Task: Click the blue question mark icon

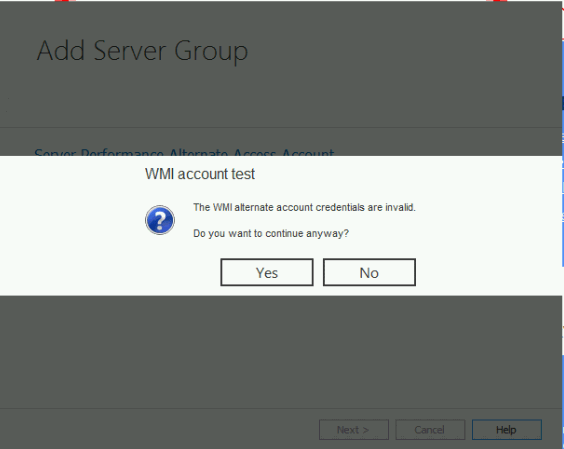Action: coord(160,220)
